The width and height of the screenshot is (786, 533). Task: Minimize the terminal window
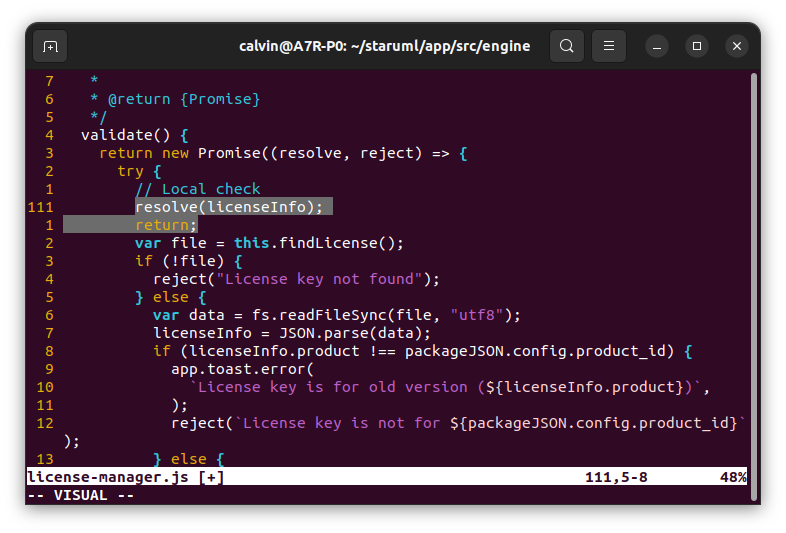coord(657,46)
